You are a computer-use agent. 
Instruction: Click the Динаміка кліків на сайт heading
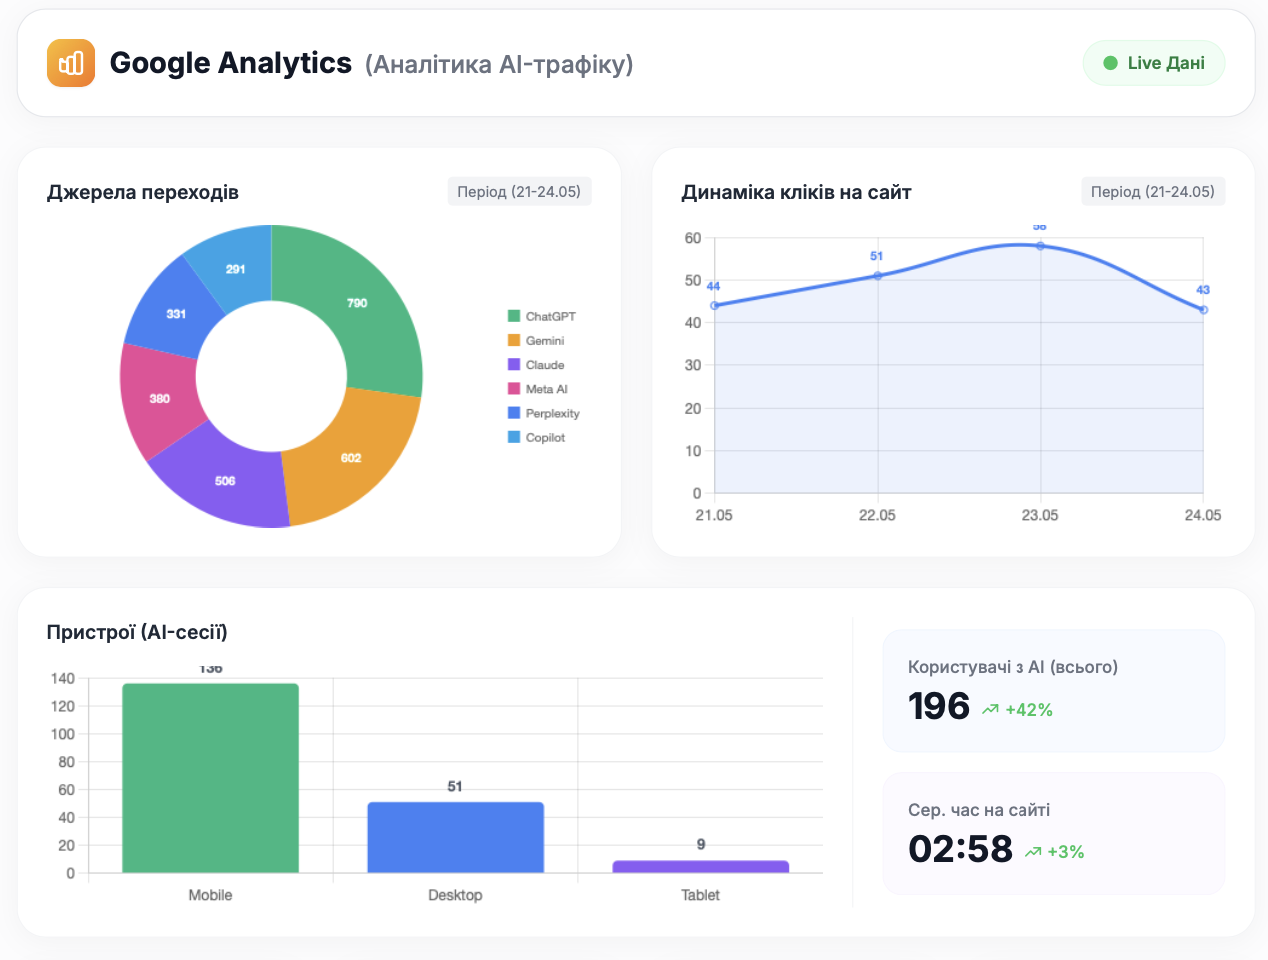tap(796, 192)
